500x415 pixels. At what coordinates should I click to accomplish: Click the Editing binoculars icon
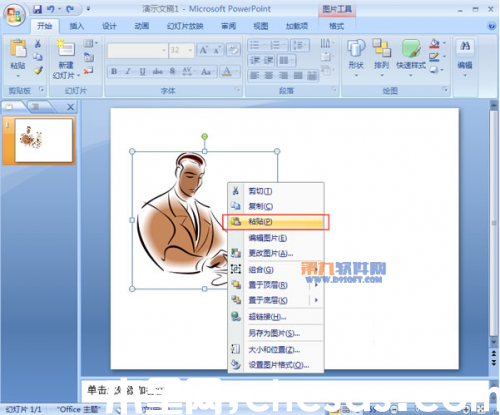[465, 46]
